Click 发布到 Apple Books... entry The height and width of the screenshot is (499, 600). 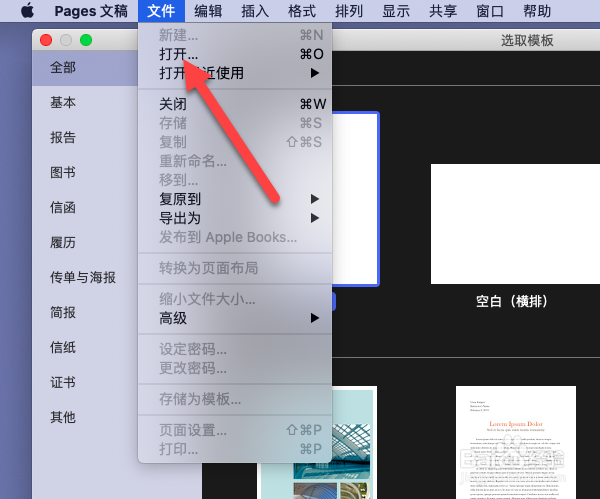click(x=235, y=237)
